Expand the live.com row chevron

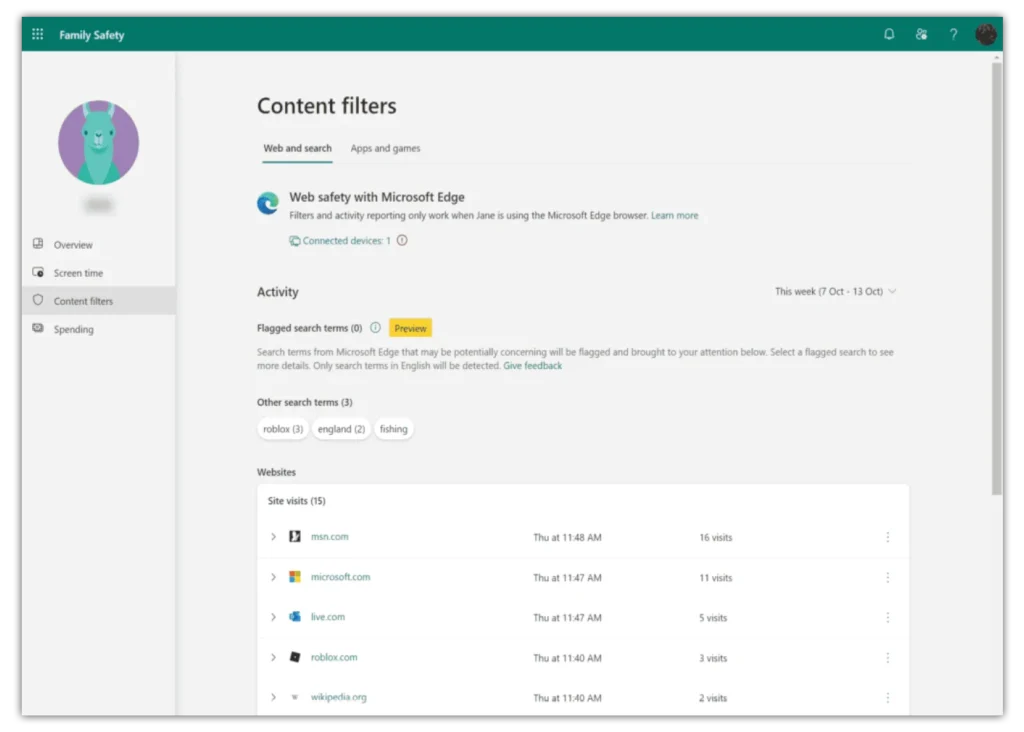click(273, 617)
